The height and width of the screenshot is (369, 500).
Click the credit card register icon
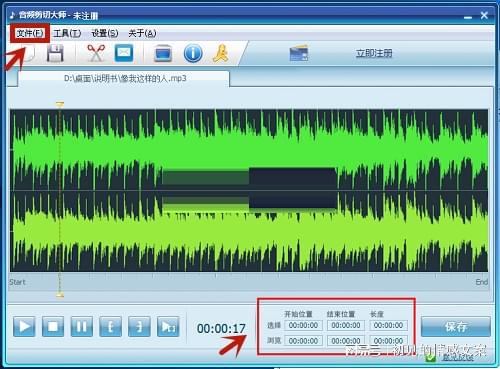299,53
